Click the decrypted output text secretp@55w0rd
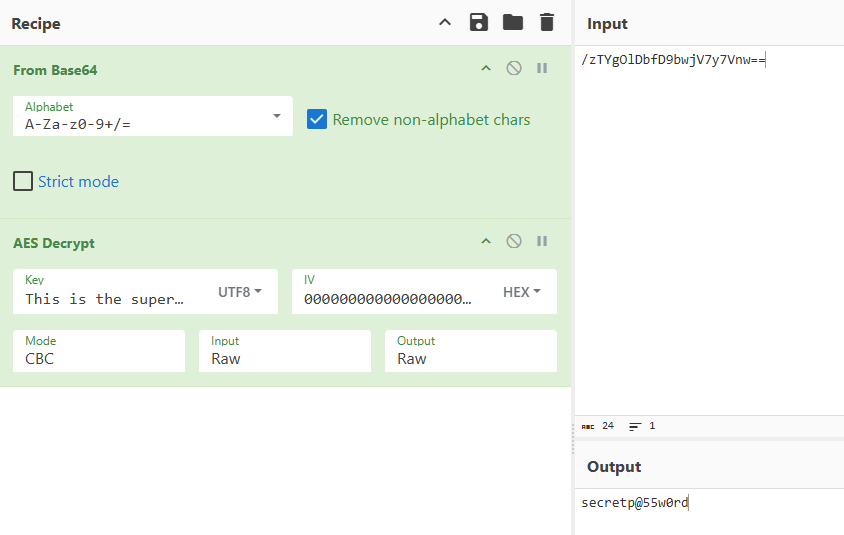 [635, 503]
